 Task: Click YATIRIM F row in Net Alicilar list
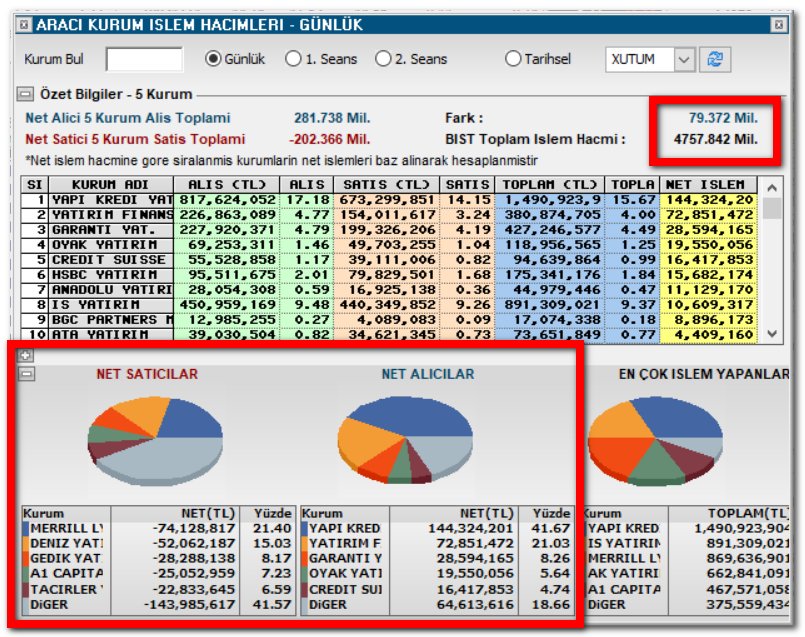[x=437, y=543]
